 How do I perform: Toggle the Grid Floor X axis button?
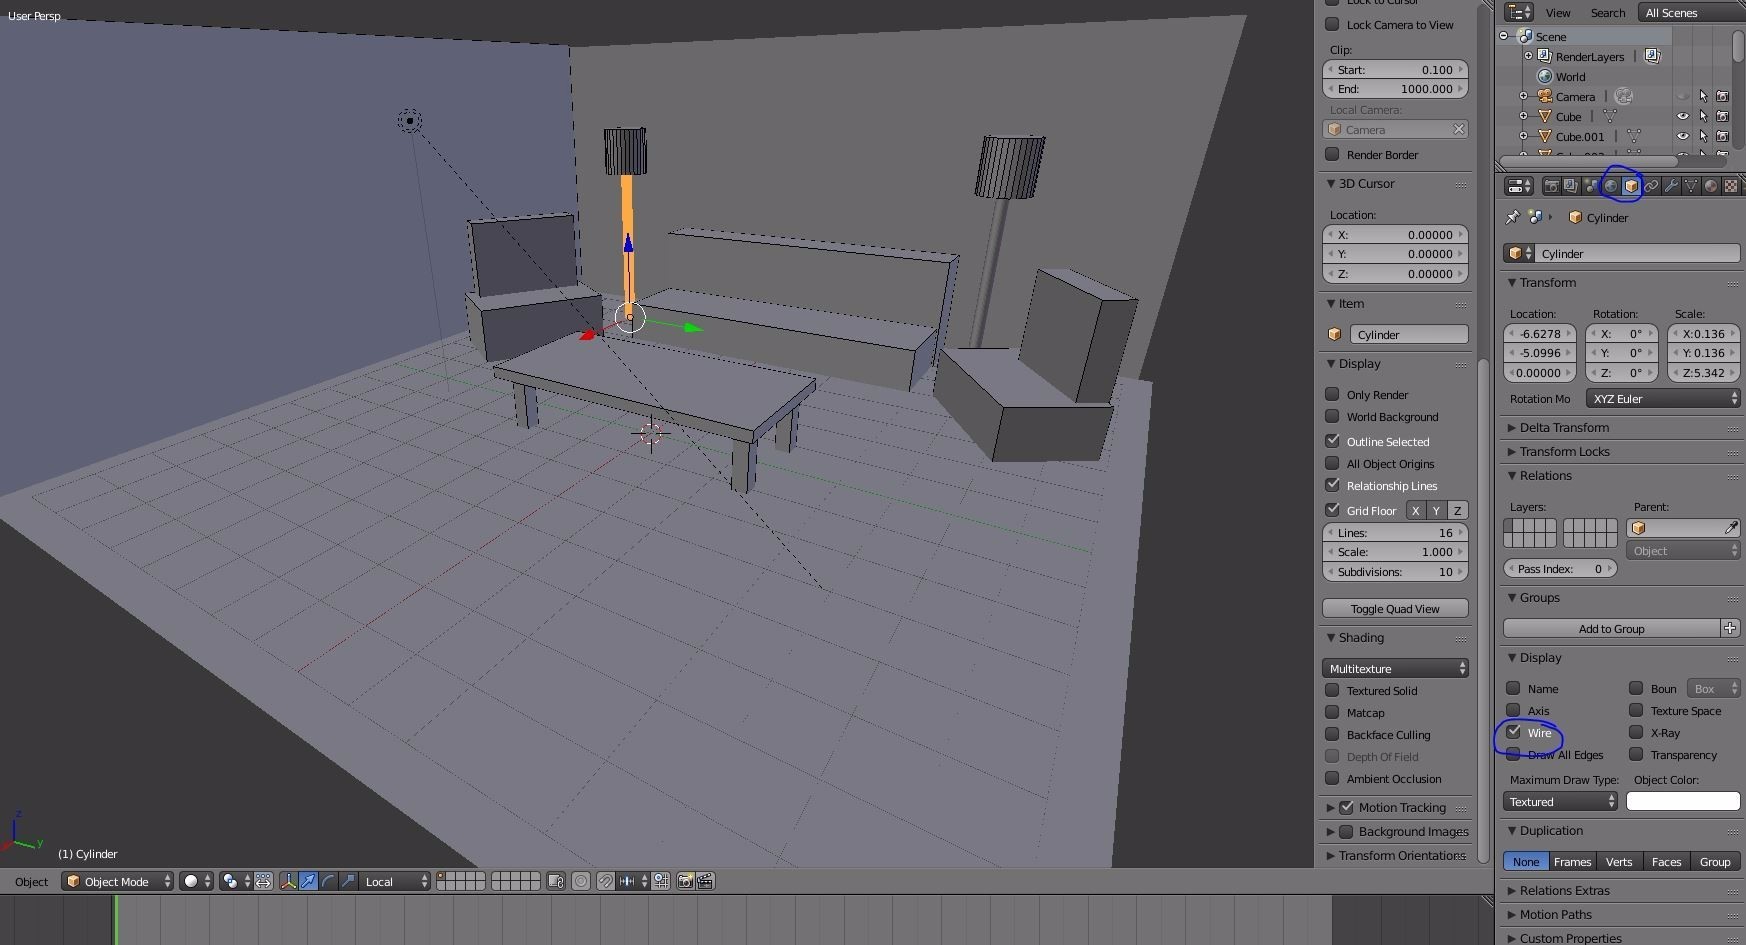click(x=1415, y=510)
